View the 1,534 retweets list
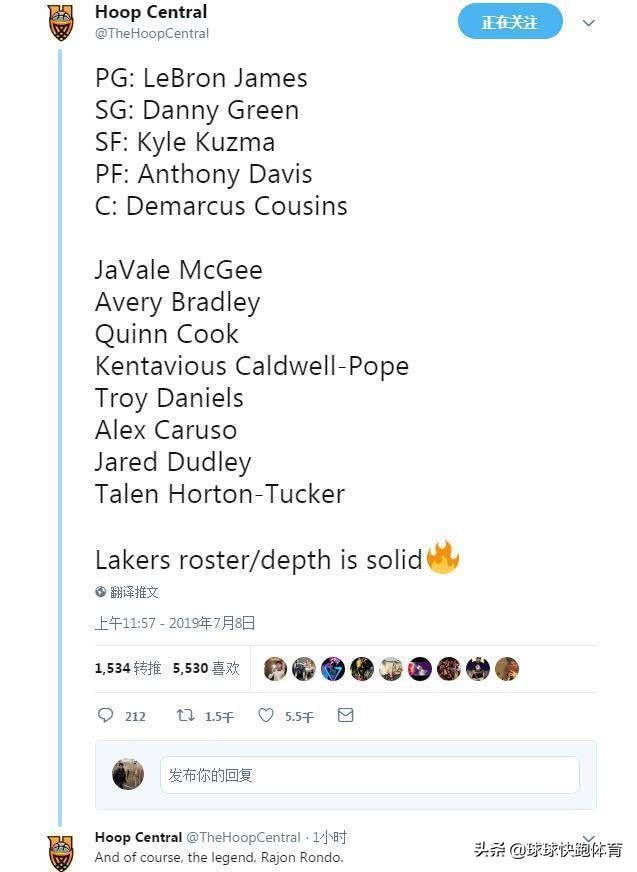The height and width of the screenshot is (872, 637). pos(127,668)
